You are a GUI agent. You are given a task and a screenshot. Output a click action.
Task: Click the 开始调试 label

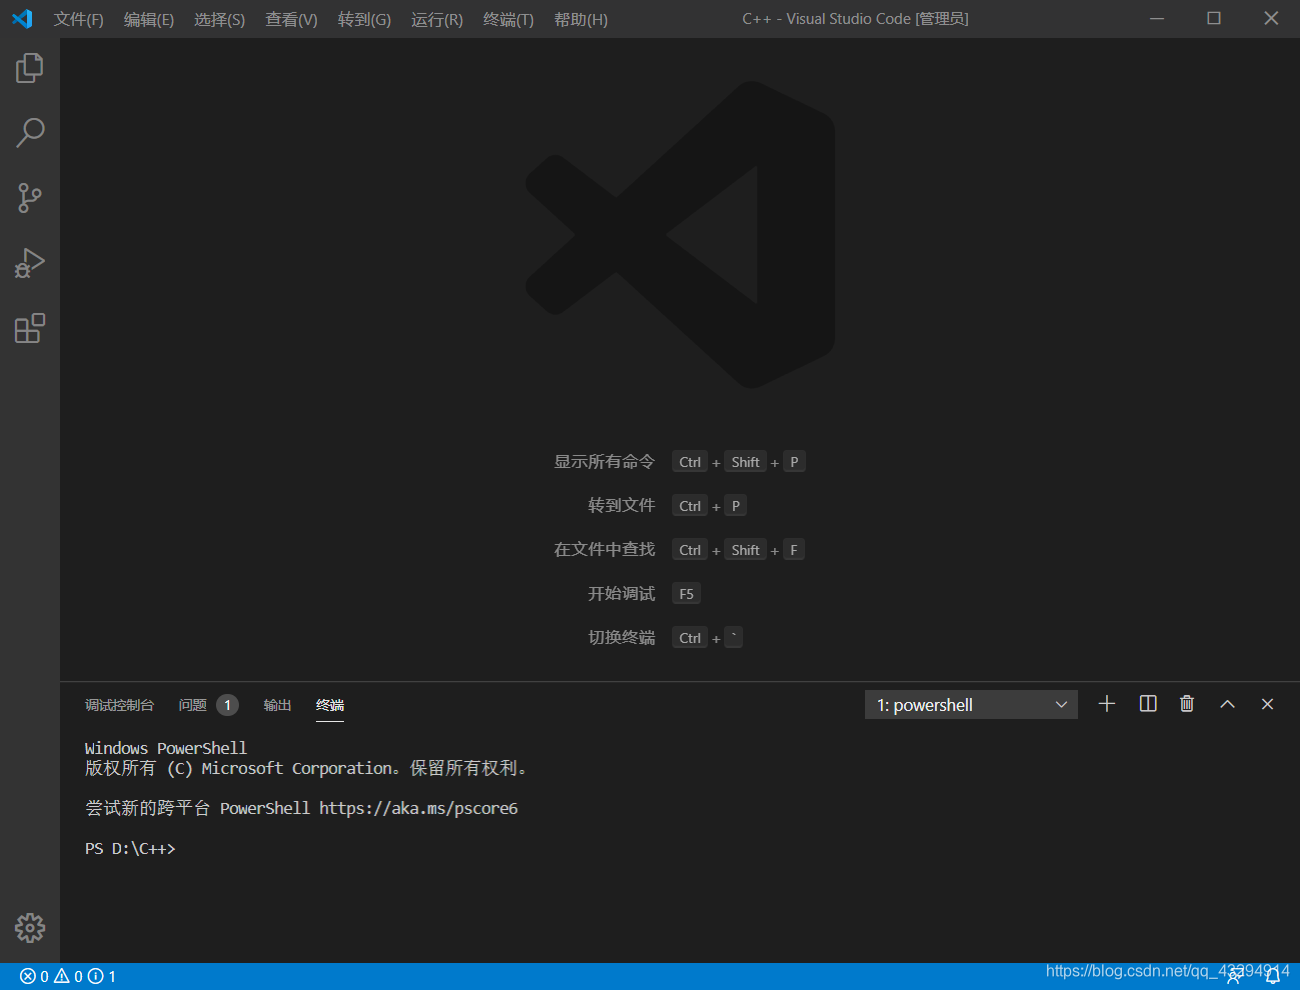coord(621,594)
